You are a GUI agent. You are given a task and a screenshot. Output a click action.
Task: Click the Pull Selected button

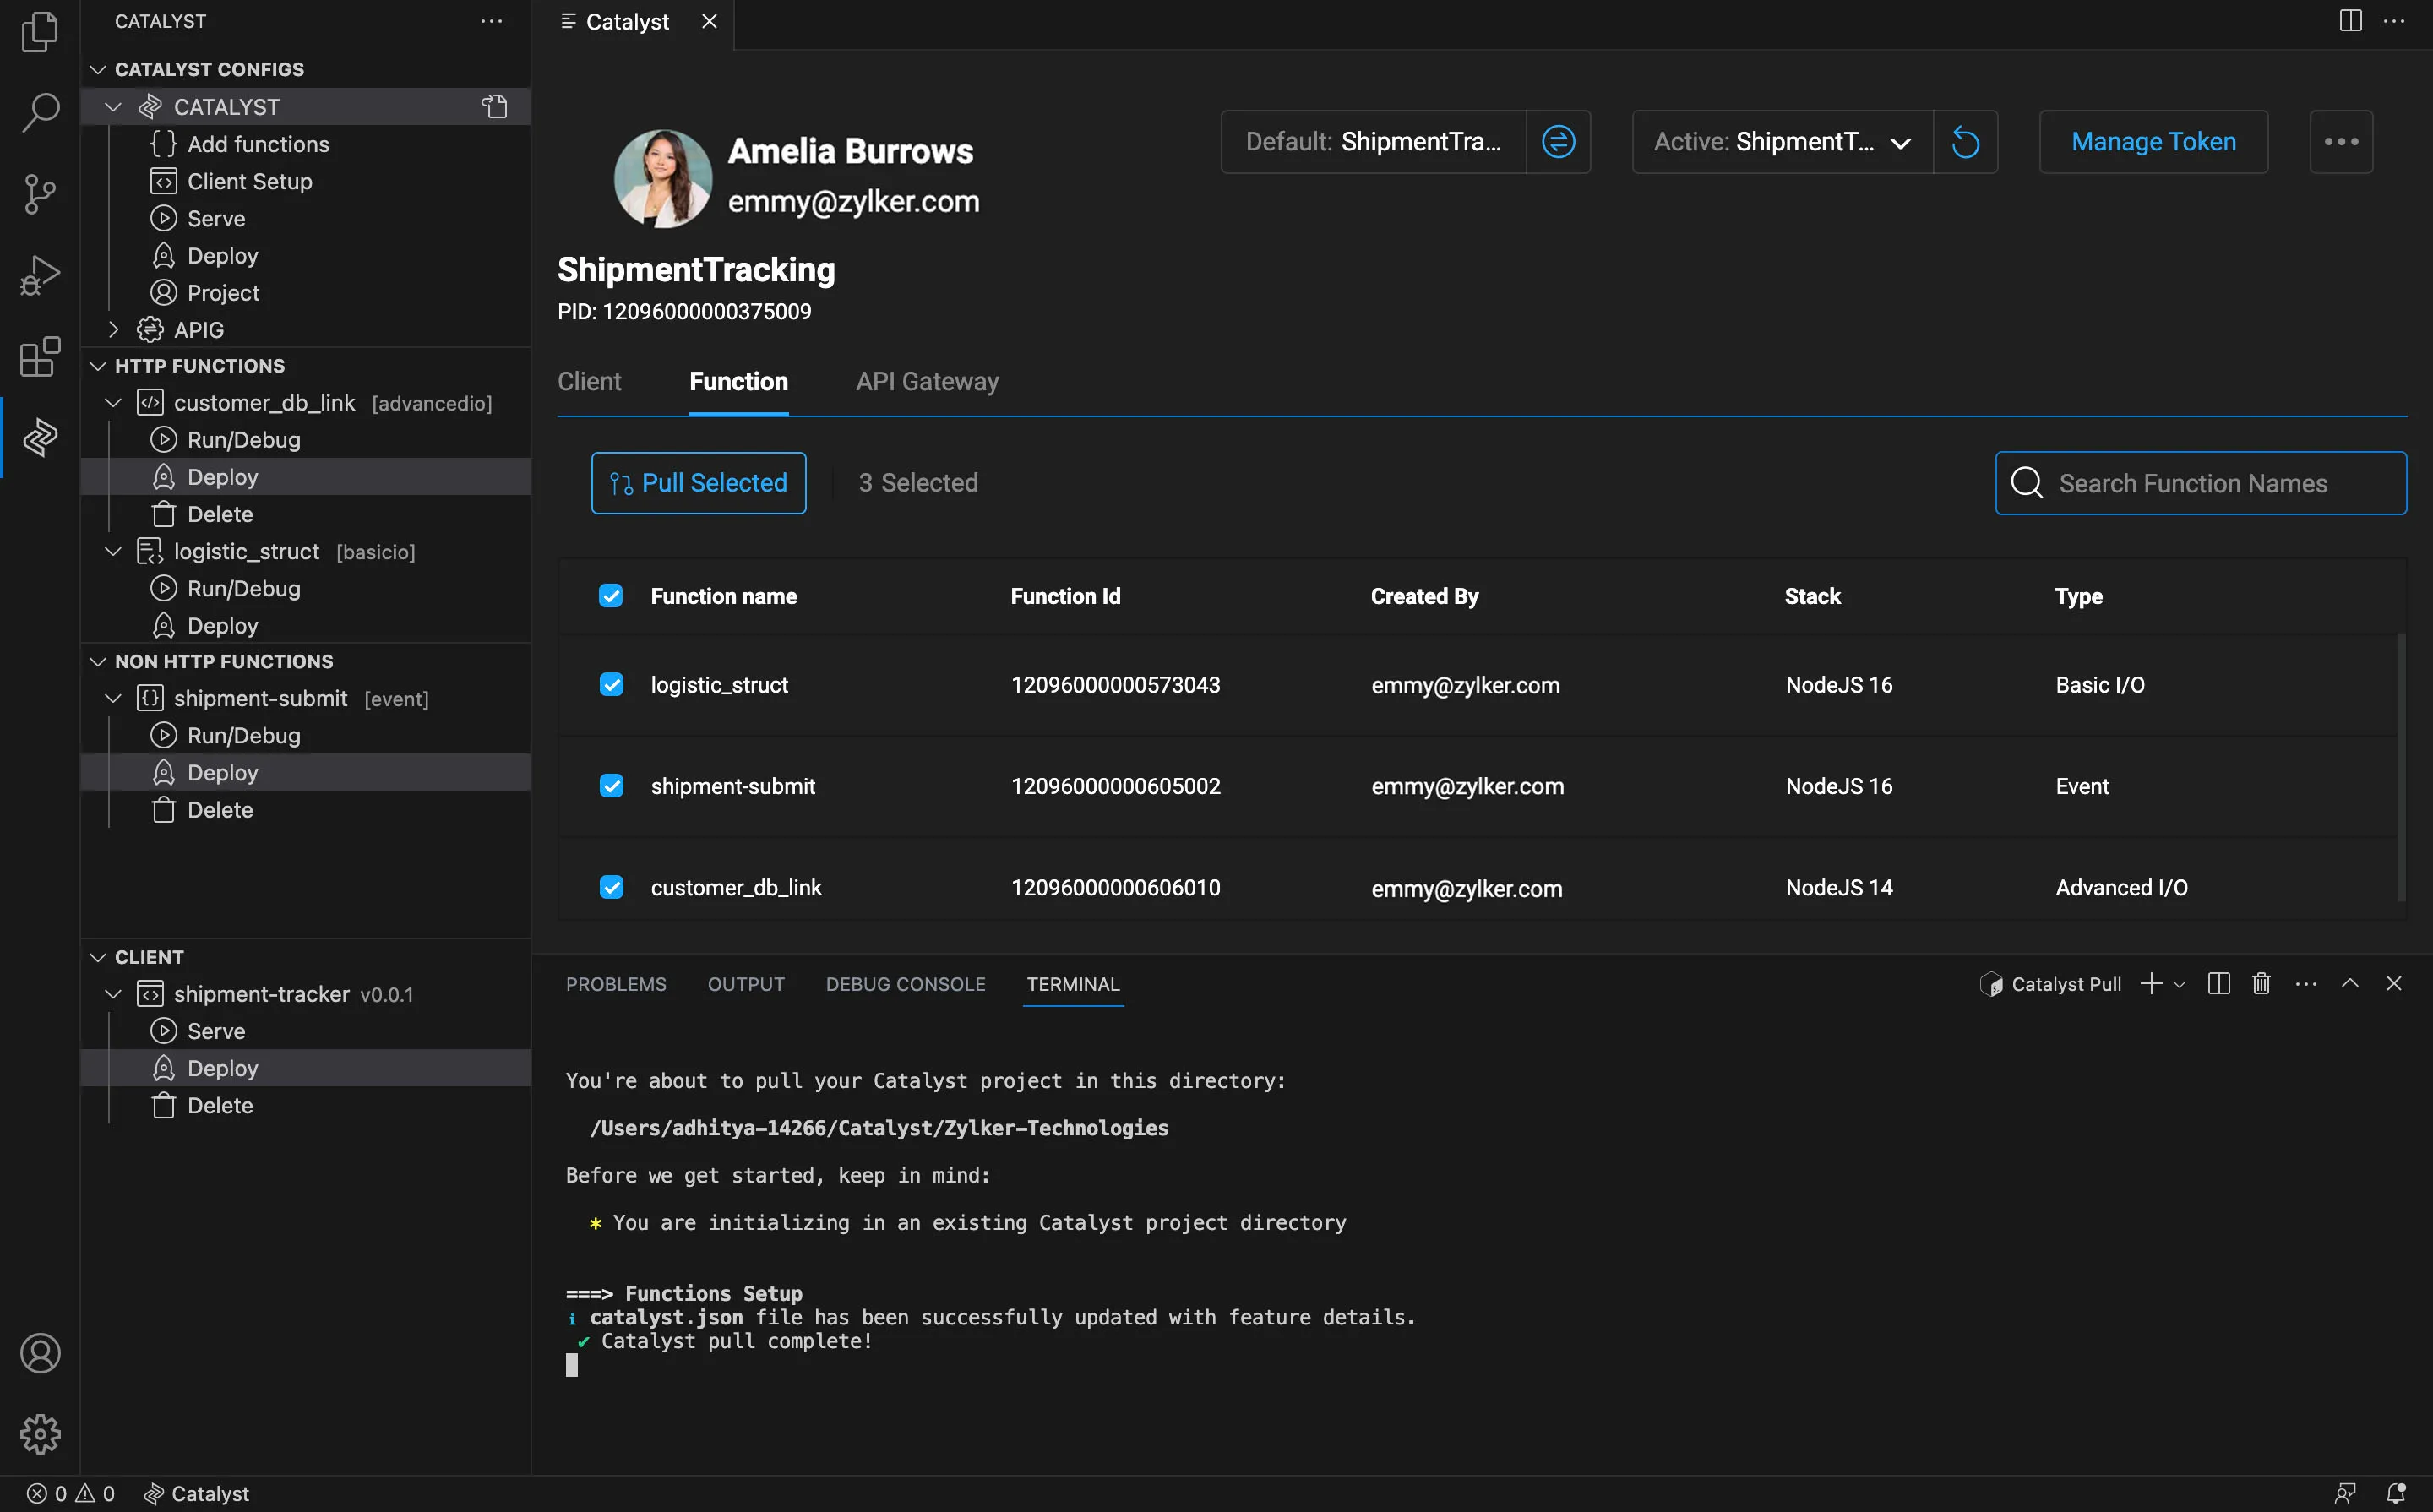click(x=699, y=483)
